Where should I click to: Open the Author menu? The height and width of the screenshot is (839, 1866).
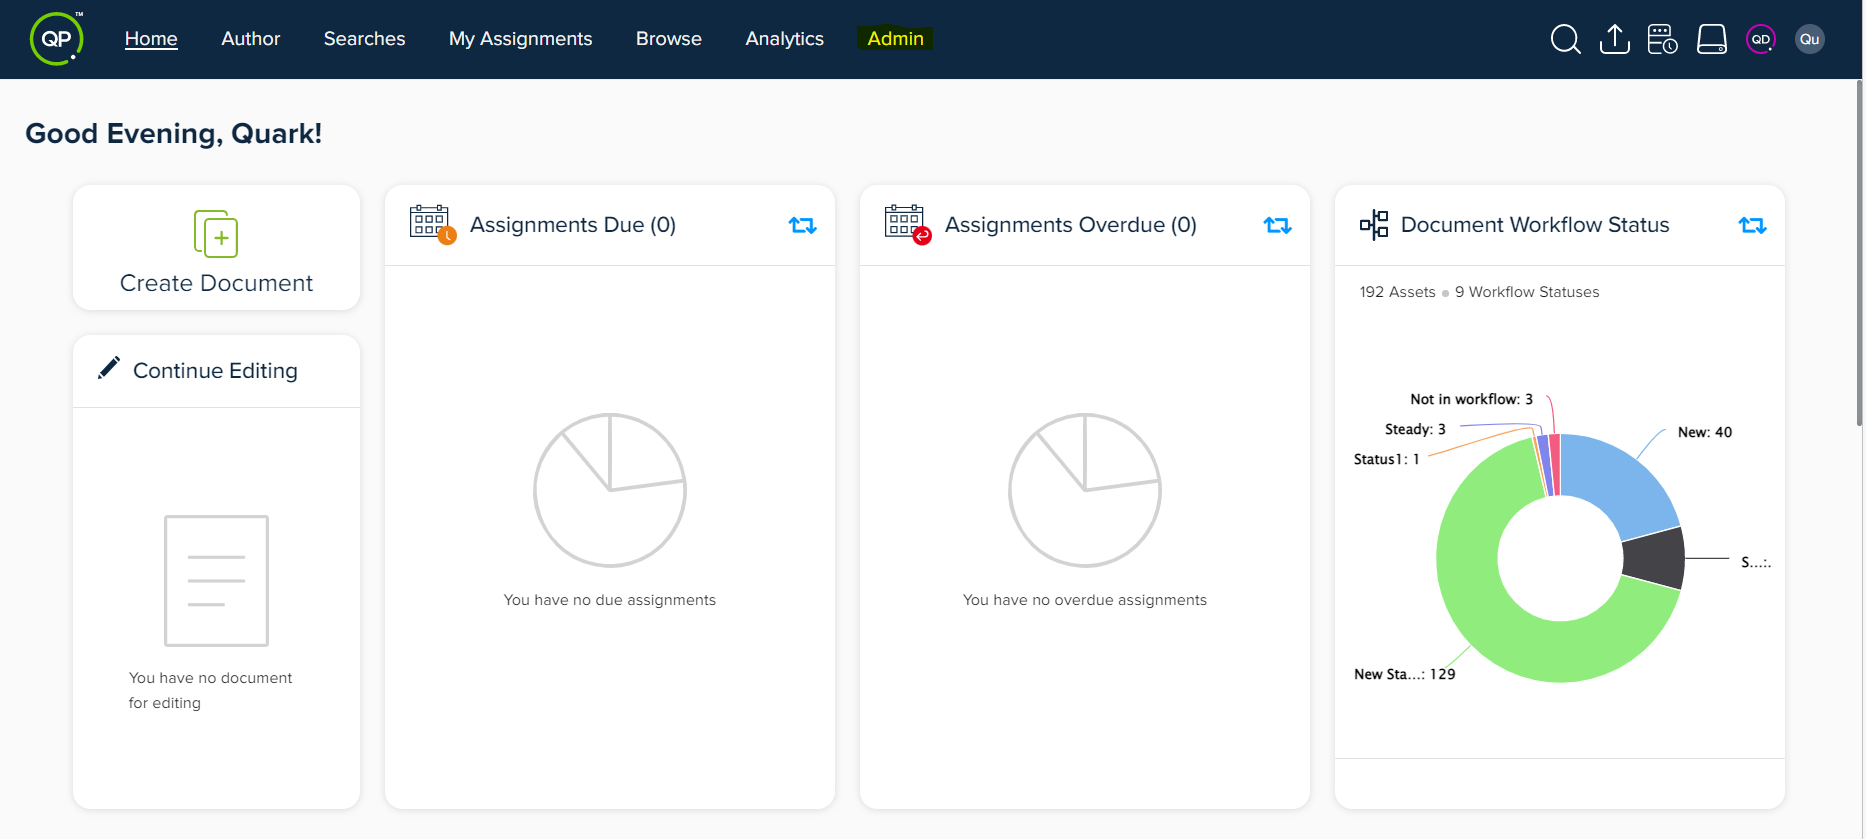coord(250,39)
